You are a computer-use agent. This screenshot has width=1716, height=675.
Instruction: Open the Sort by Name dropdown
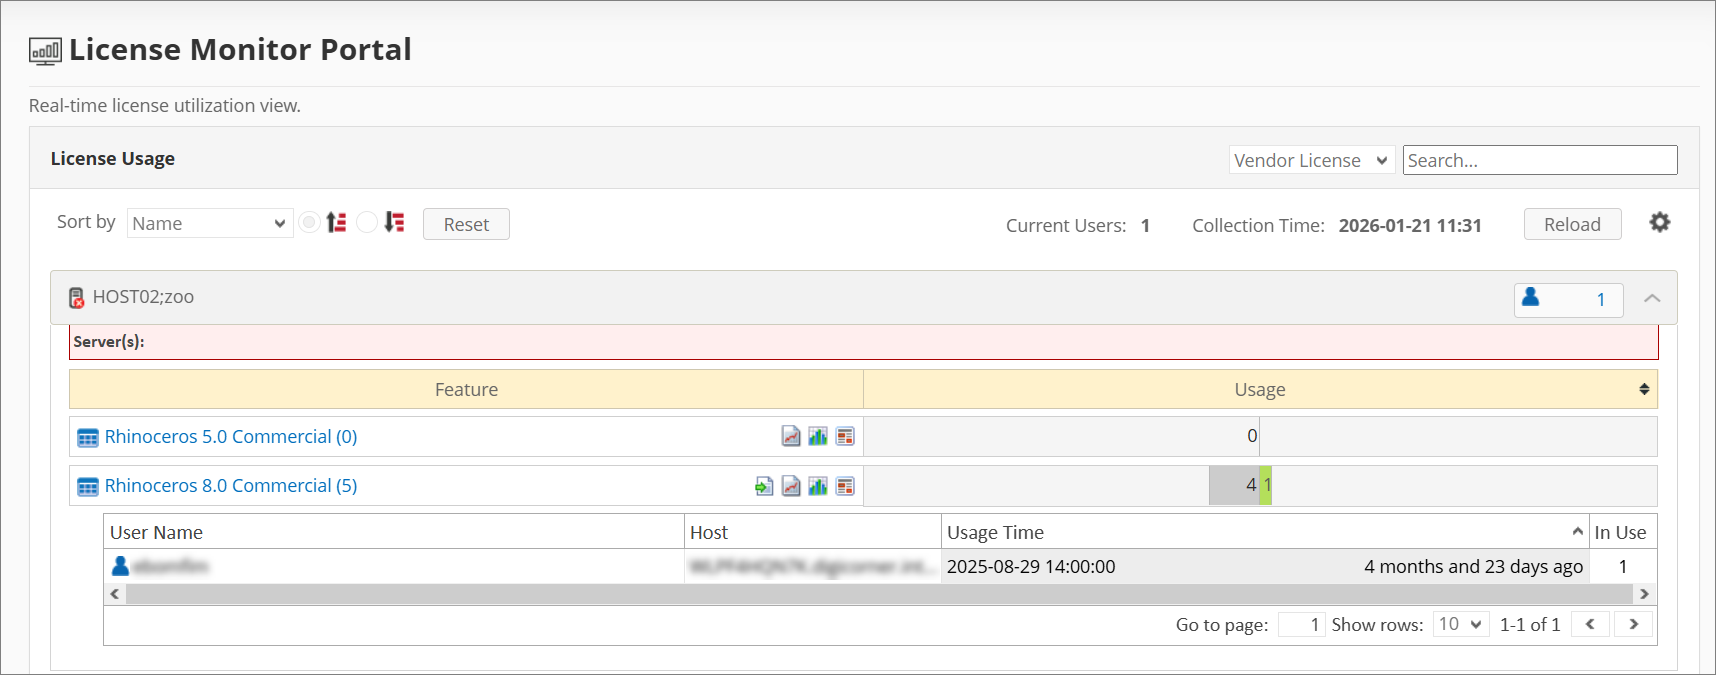tap(210, 223)
